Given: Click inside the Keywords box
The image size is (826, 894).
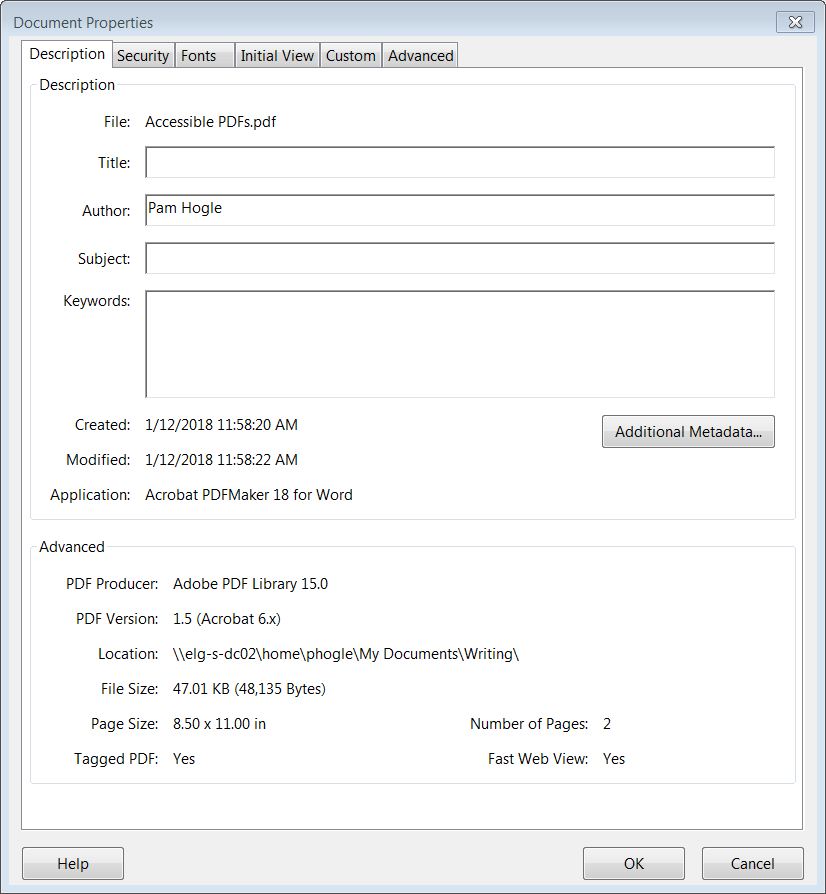Looking at the screenshot, I should pyautogui.click(x=459, y=342).
